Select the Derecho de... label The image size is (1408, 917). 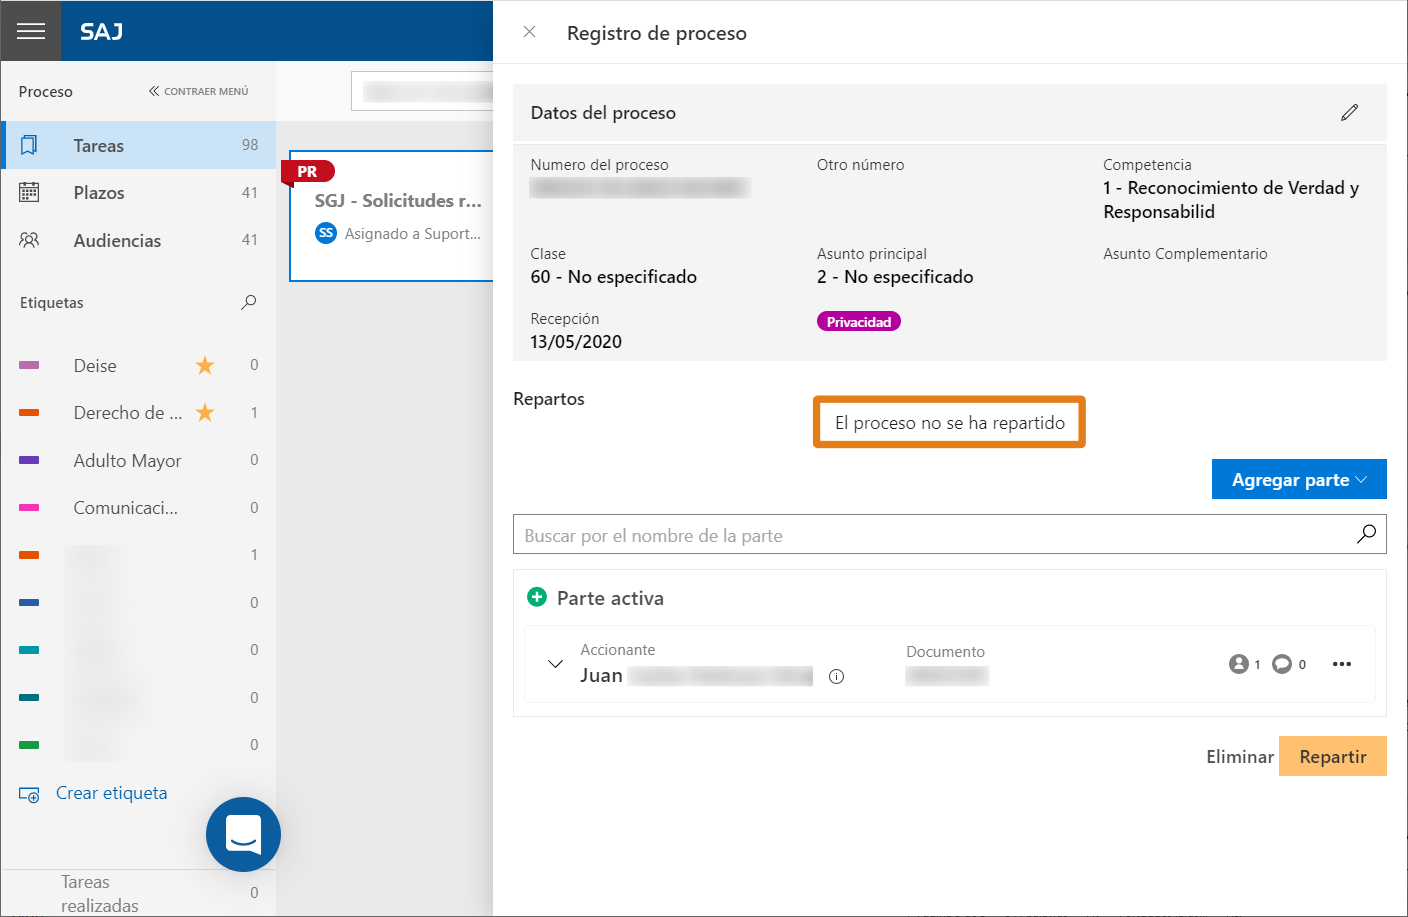point(128,413)
